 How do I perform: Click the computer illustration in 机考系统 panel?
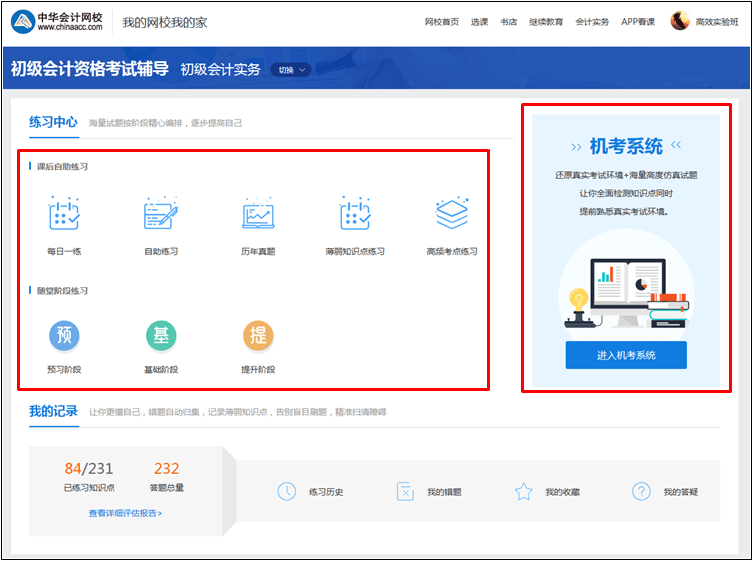click(626, 292)
